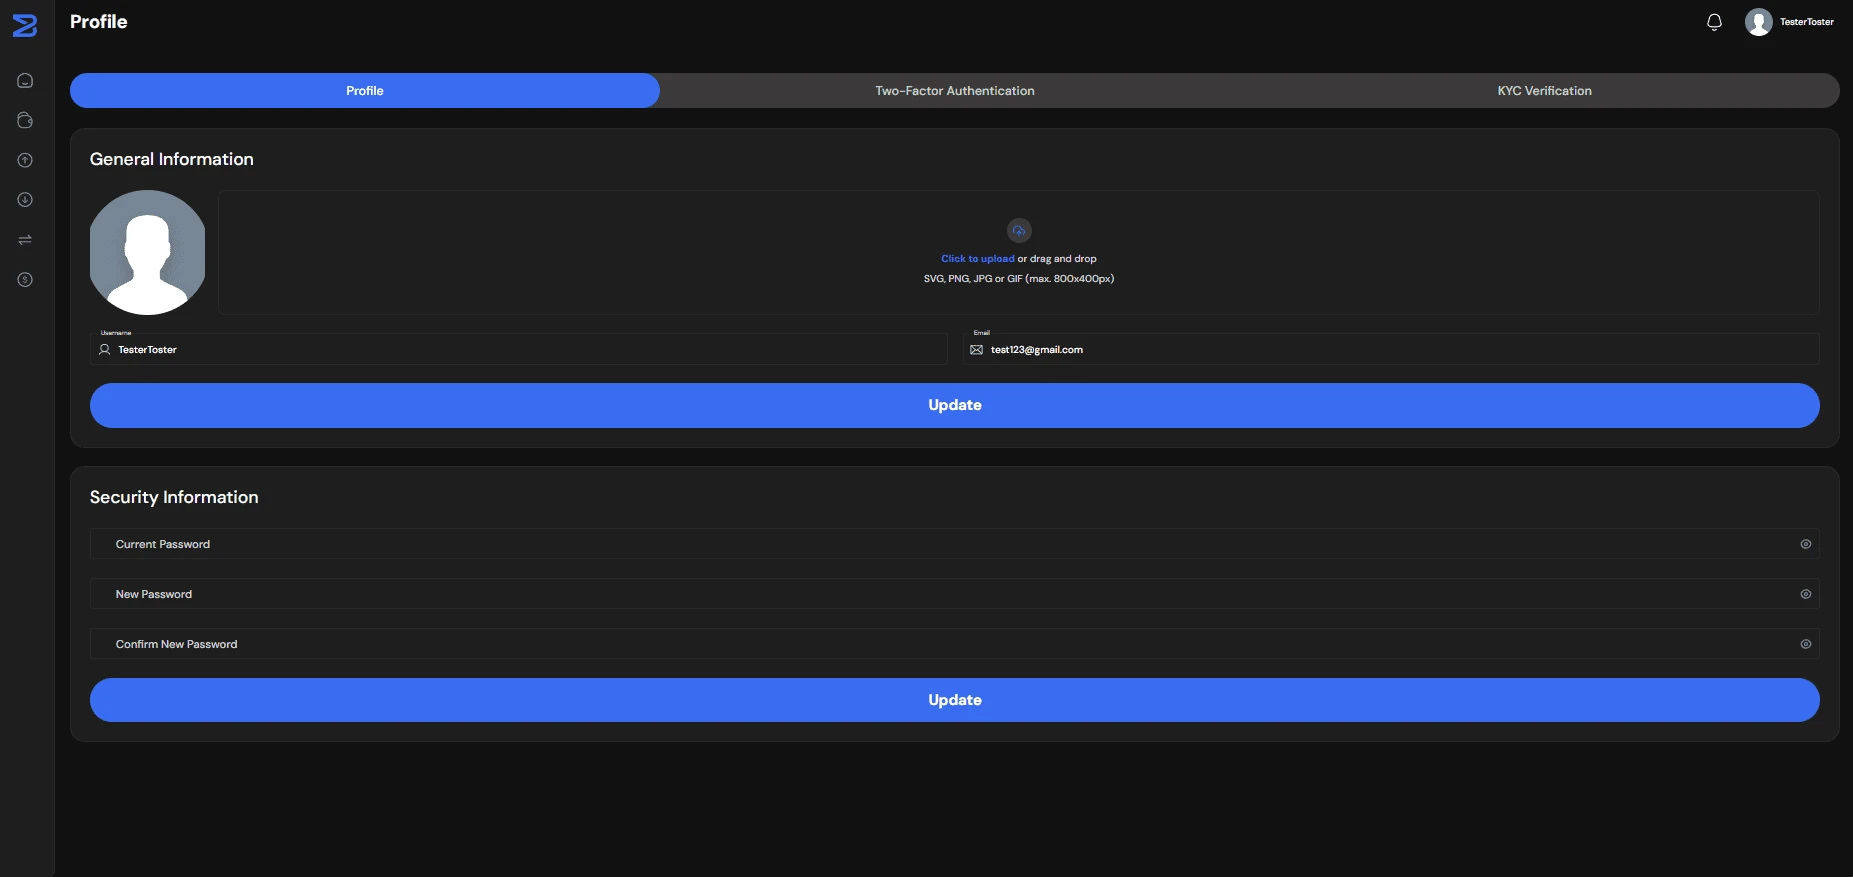Viewport: 1853px width, 877px height.
Task: Open the dollar coin icon in sidebar
Action: pos(25,280)
